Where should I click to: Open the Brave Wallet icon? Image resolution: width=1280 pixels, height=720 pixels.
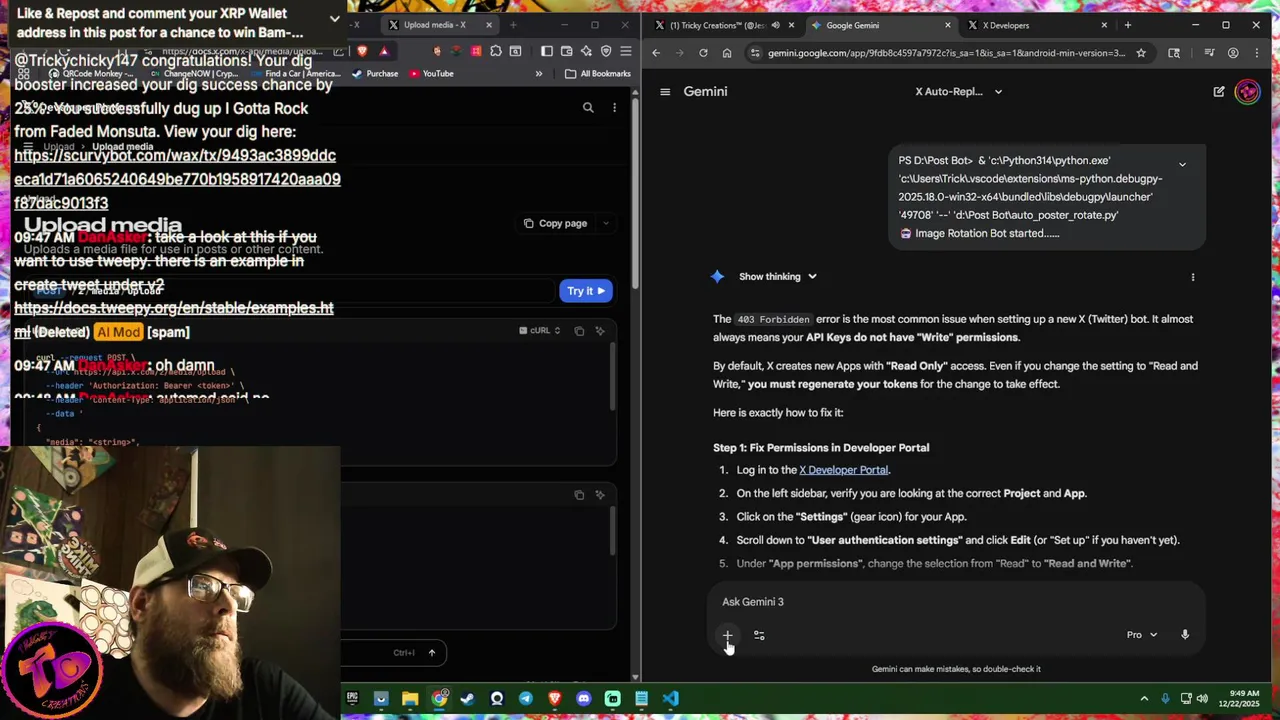click(568, 51)
